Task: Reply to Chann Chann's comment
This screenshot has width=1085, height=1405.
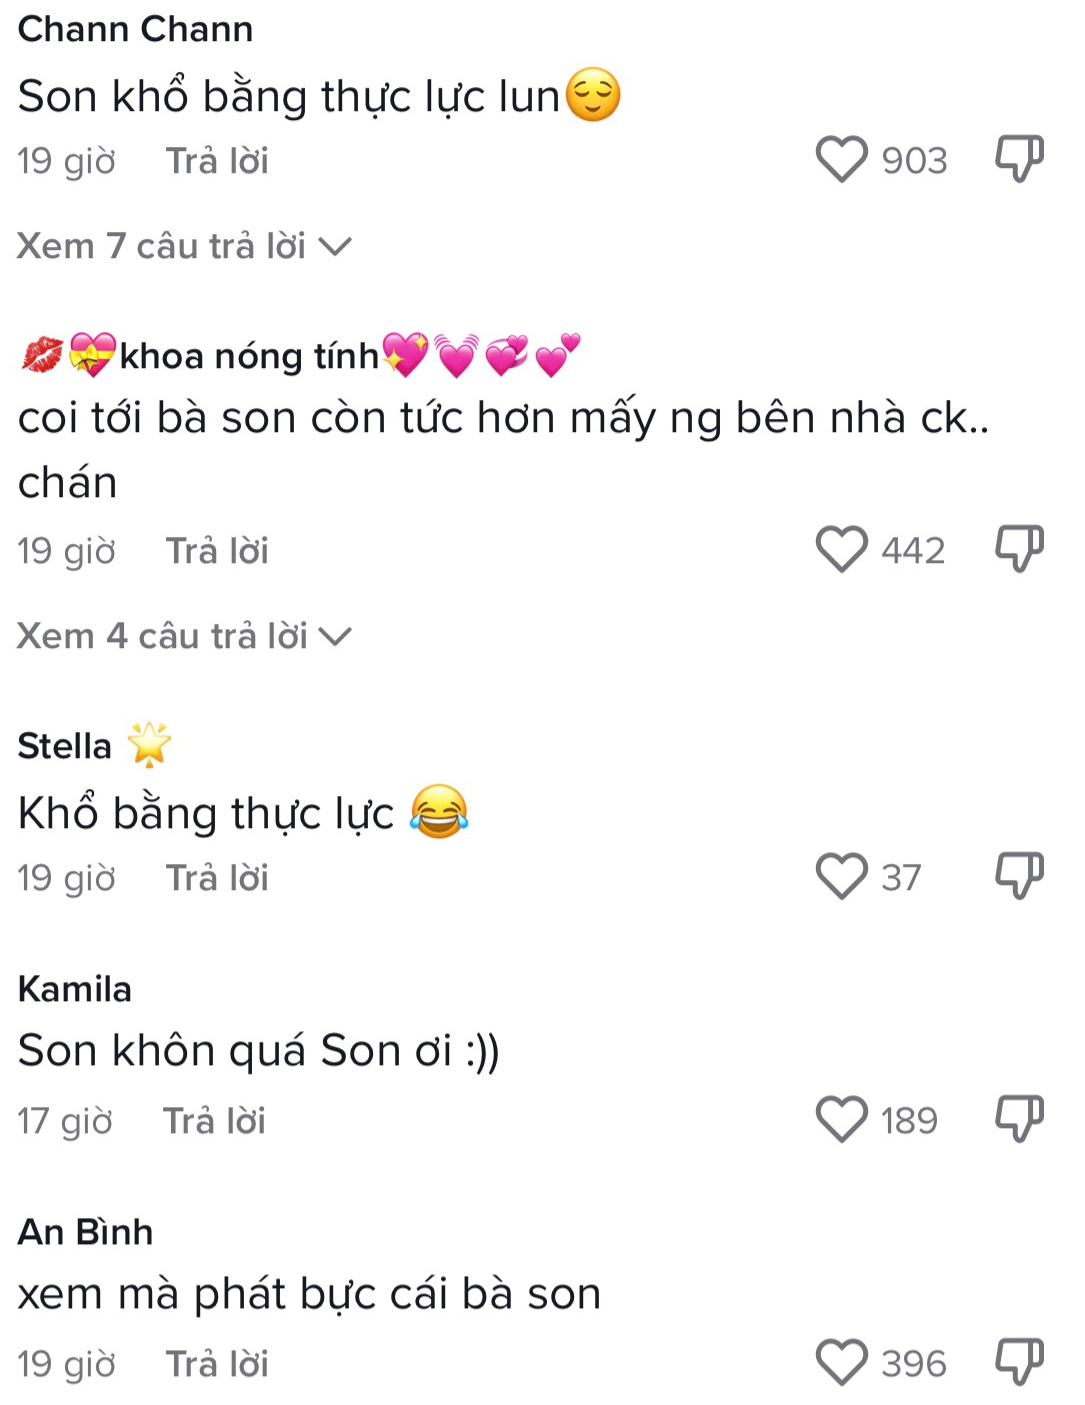Action: click(217, 161)
